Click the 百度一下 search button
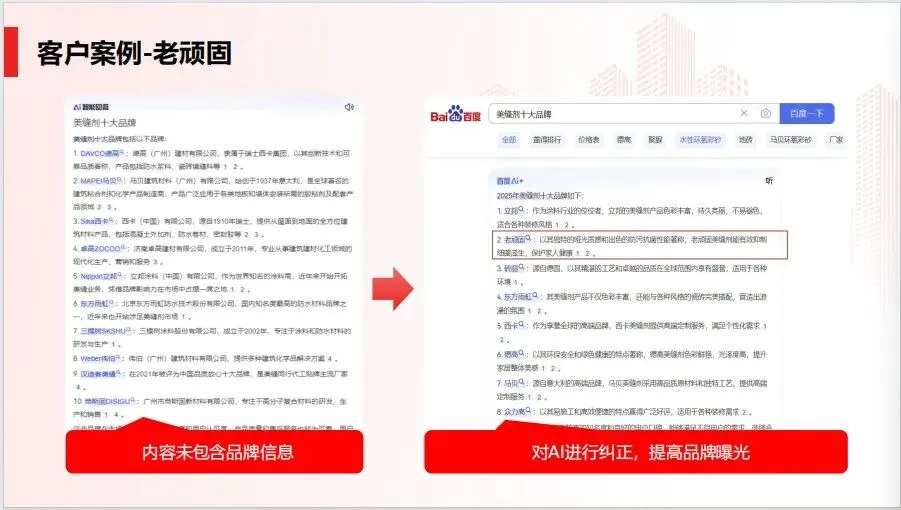 (807, 114)
